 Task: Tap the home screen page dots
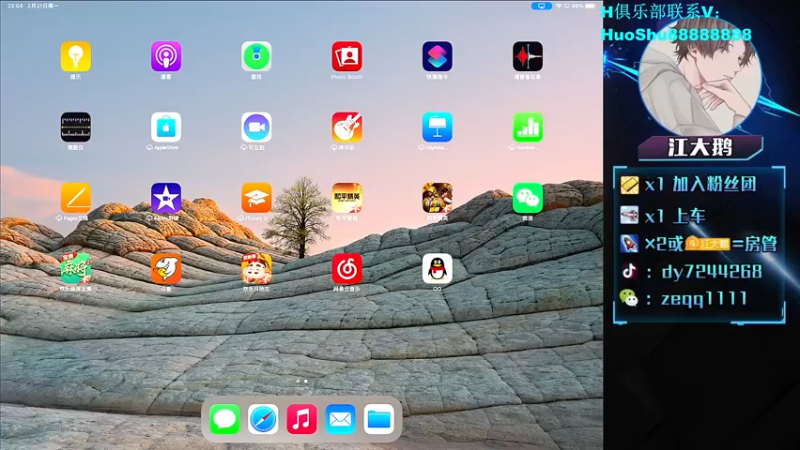(x=302, y=381)
